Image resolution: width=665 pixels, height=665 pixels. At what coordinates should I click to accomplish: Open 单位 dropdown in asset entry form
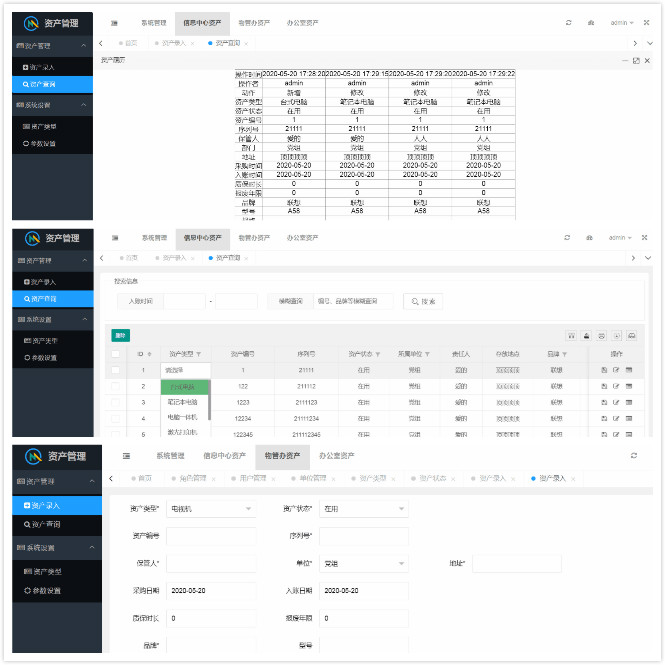pos(364,563)
